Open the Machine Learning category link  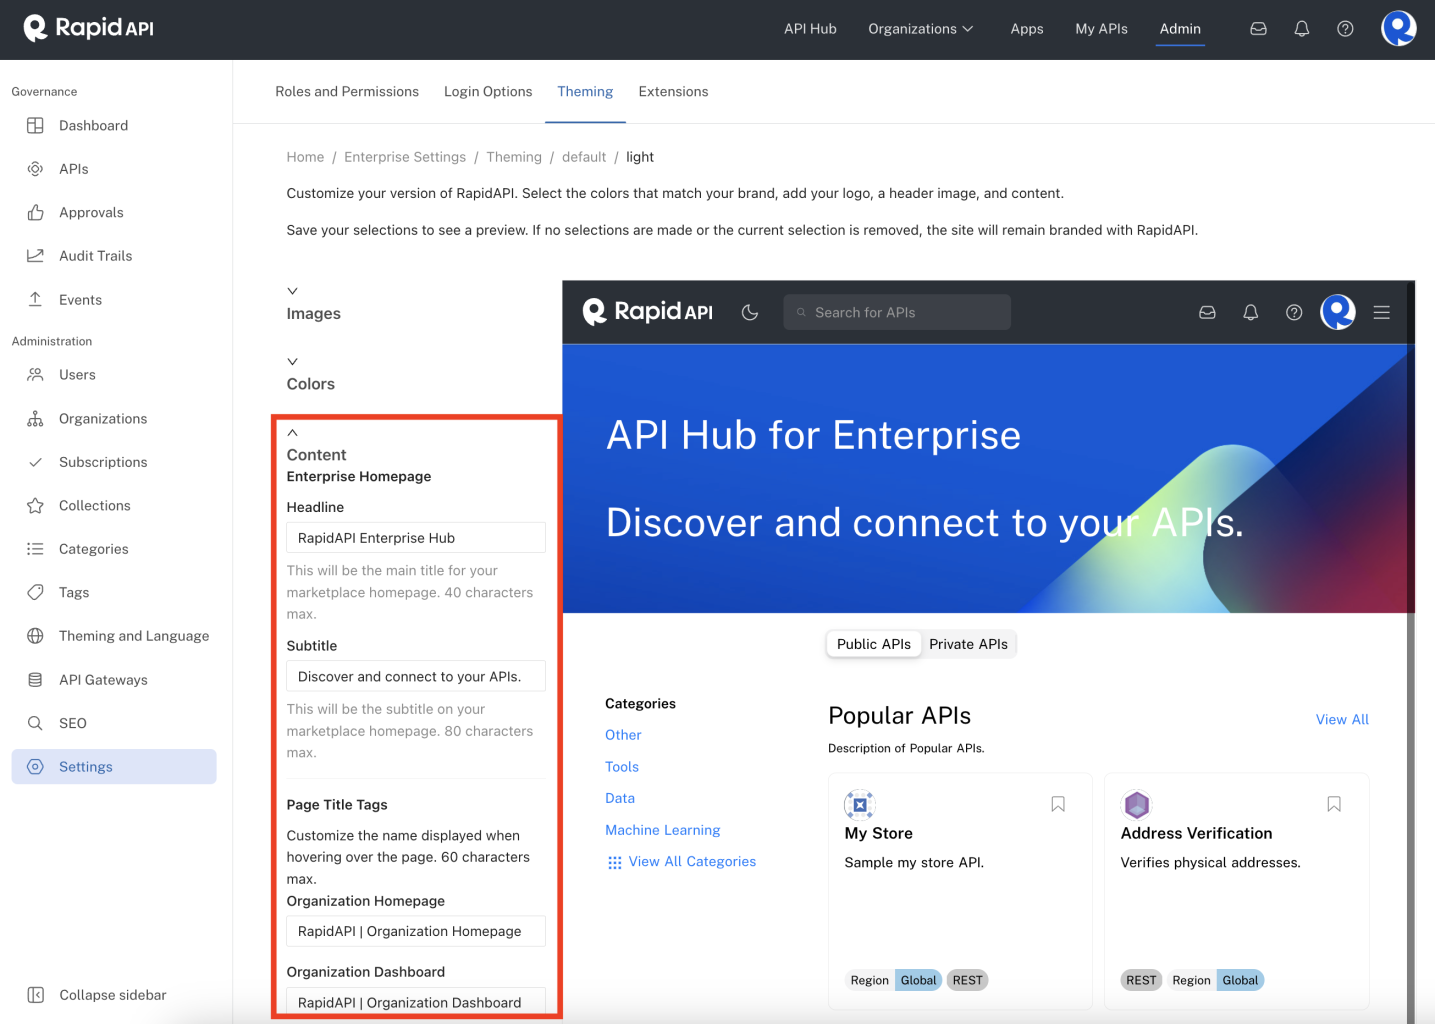point(662,830)
